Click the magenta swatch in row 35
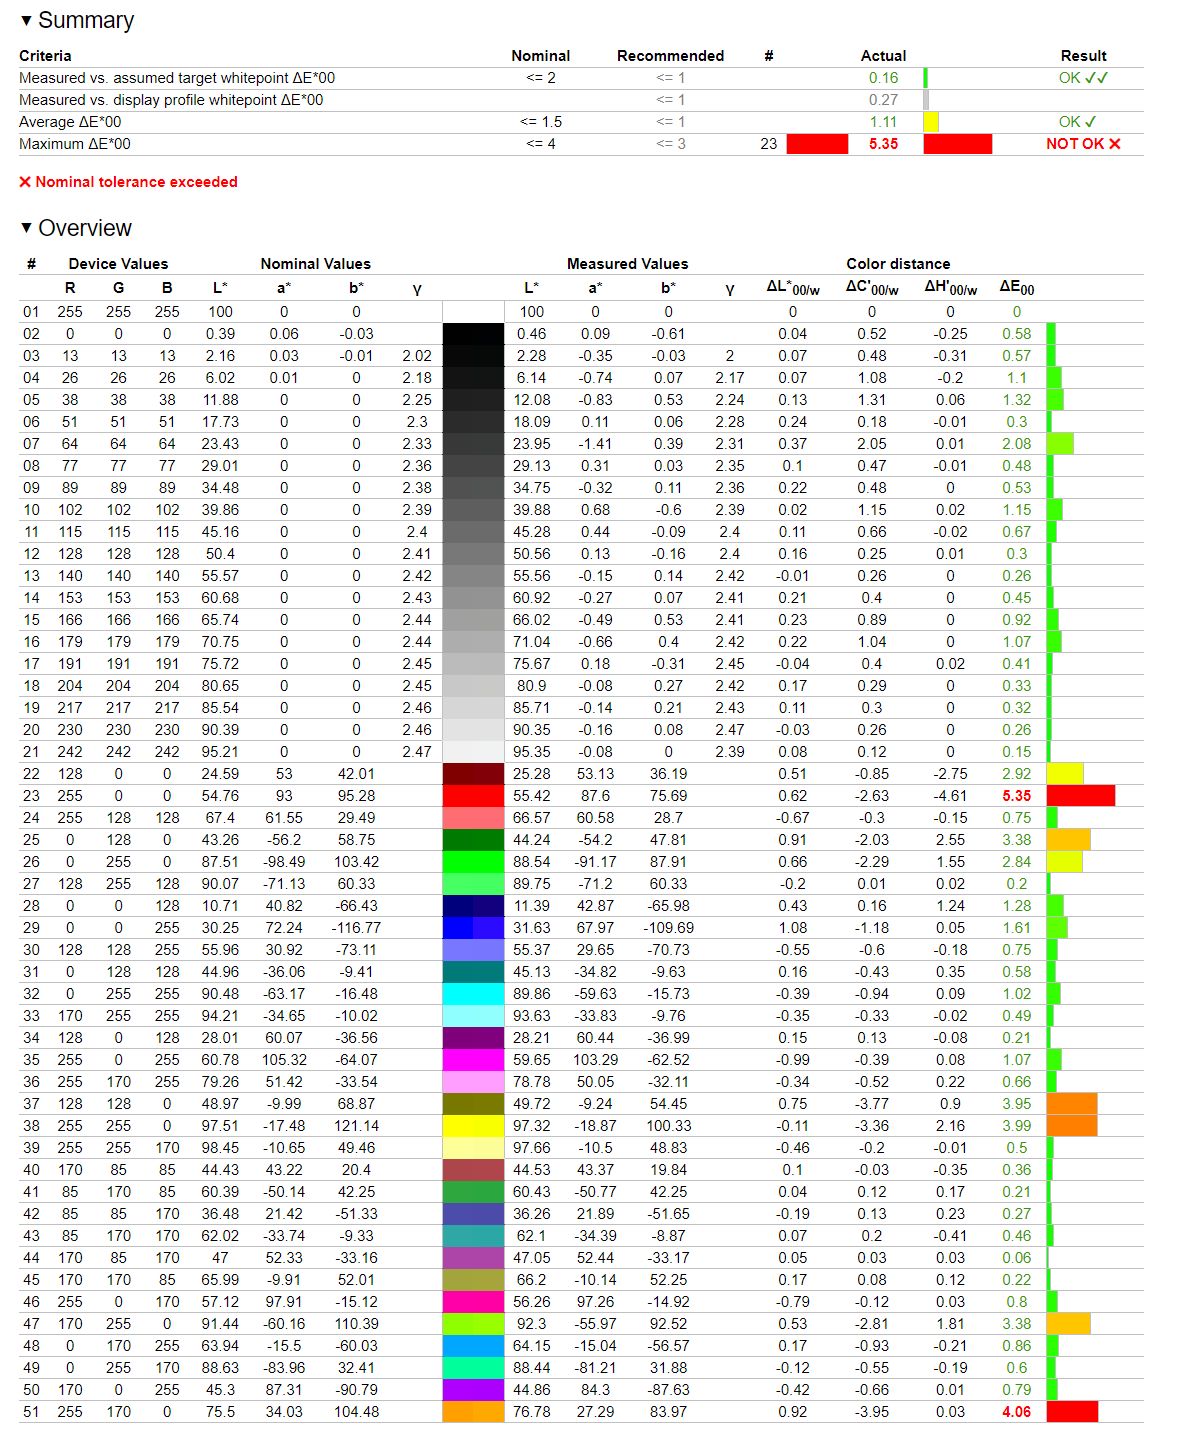Viewport: 1180px width, 1440px height. pyautogui.click(x=473, y=1060)
